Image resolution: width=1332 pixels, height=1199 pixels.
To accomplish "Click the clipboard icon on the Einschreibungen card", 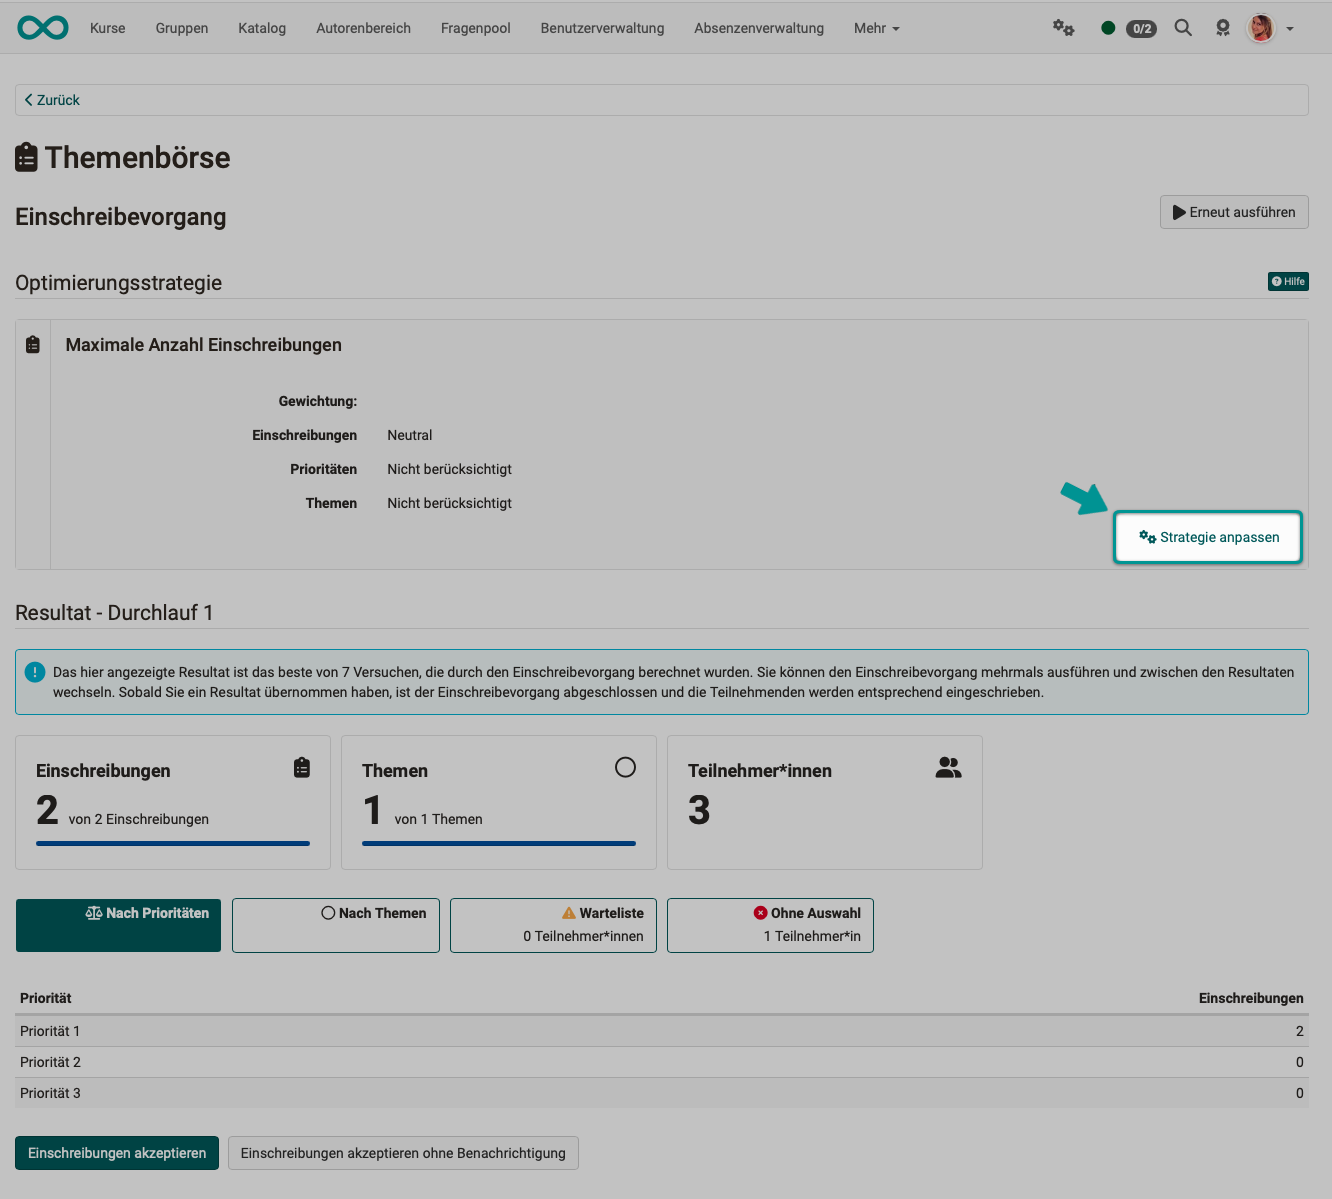I will 302,767.
